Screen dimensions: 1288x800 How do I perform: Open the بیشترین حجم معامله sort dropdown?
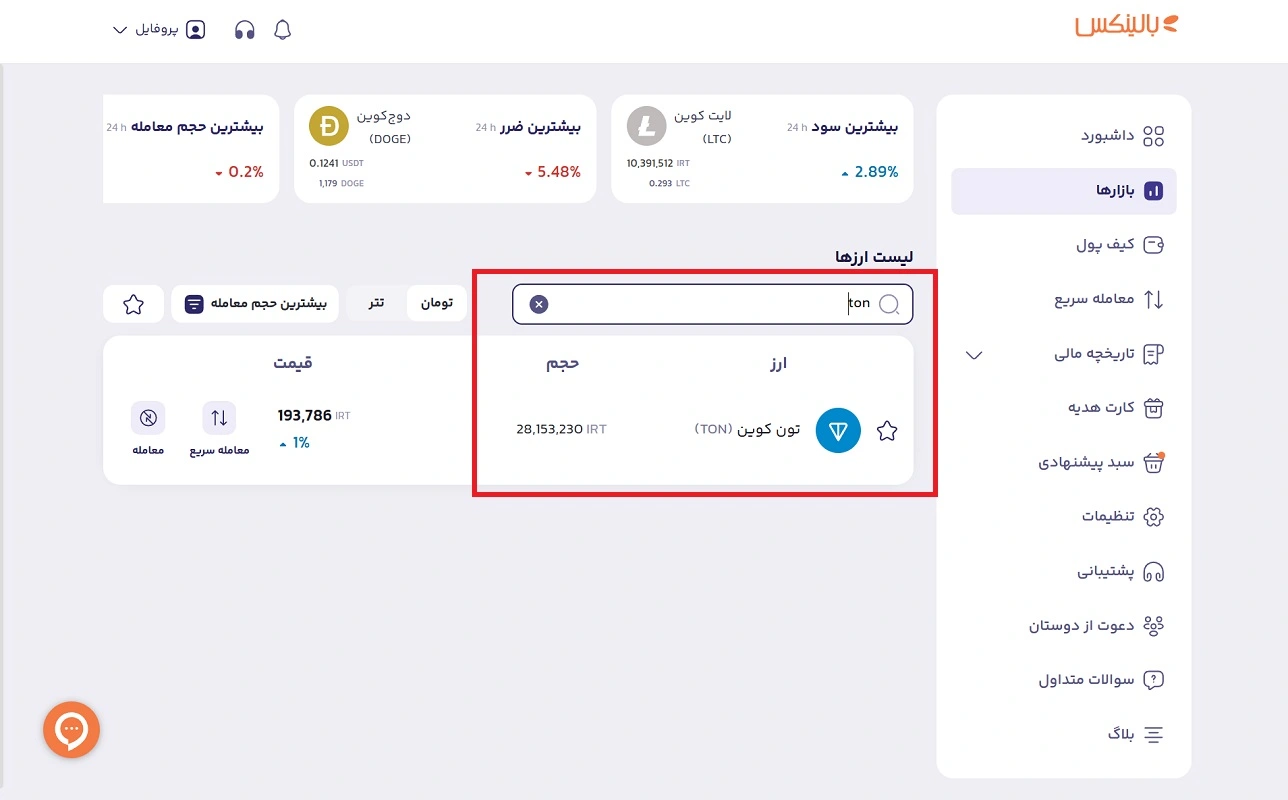click(255, 303)
